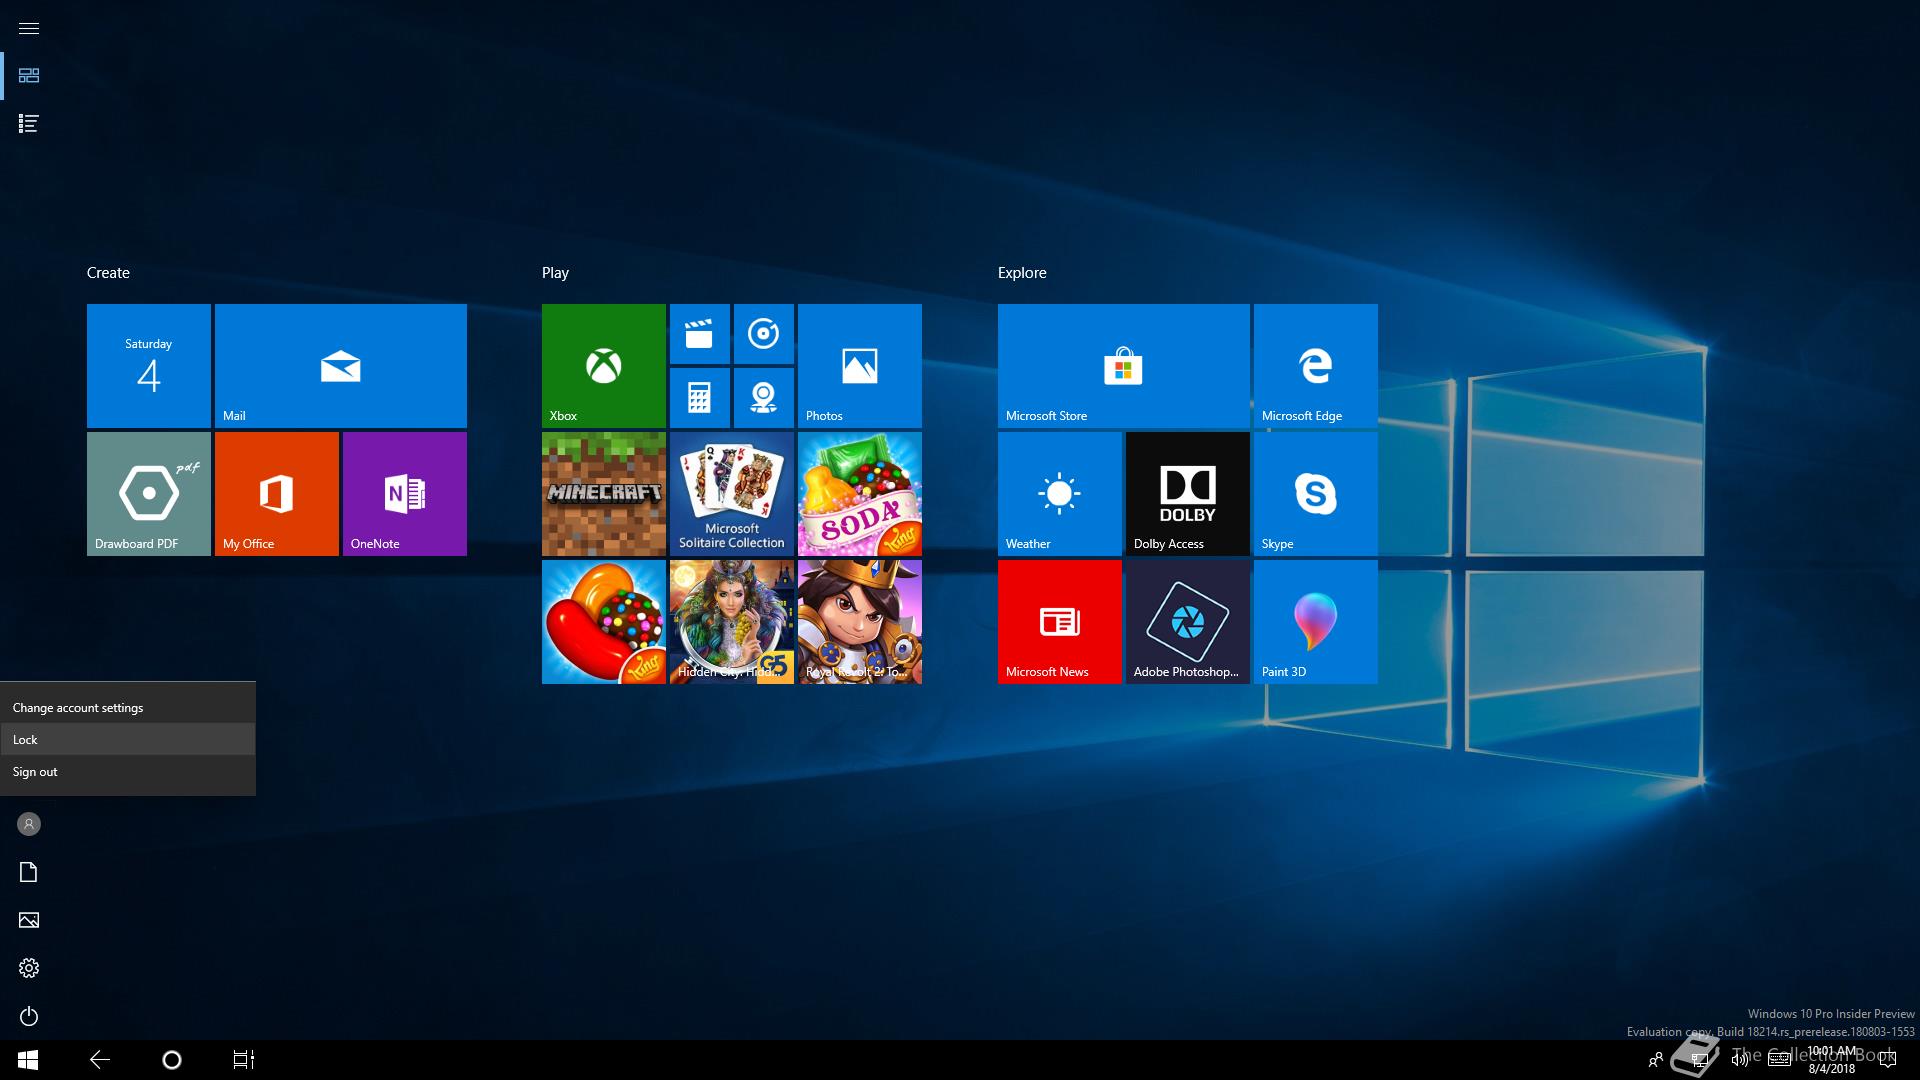The width and height of the screenshot is (1920, 1080).
Task: Click the Windows Start button
Action: pyautogui.click(x=28, y=1060)
